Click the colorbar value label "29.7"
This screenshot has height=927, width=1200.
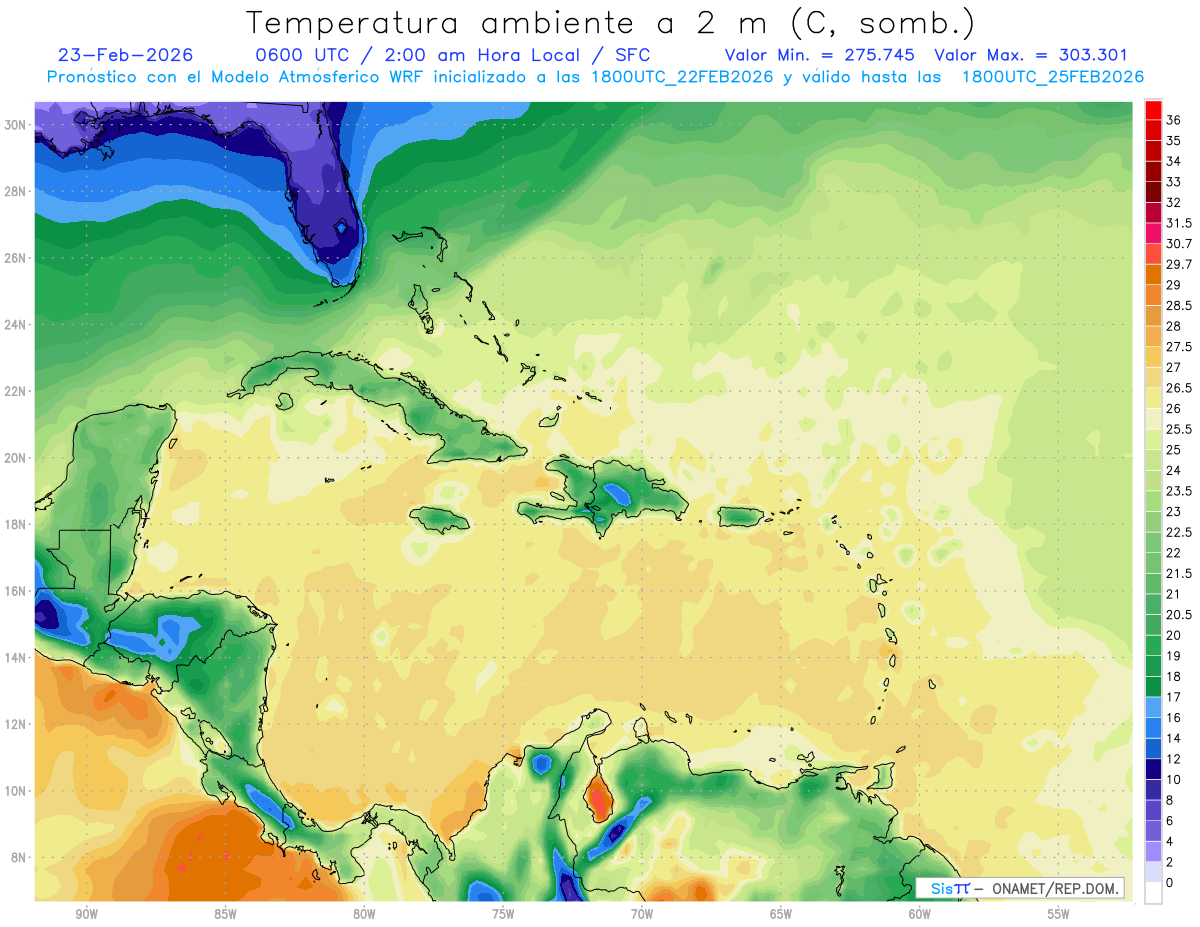coord(1179,264)
